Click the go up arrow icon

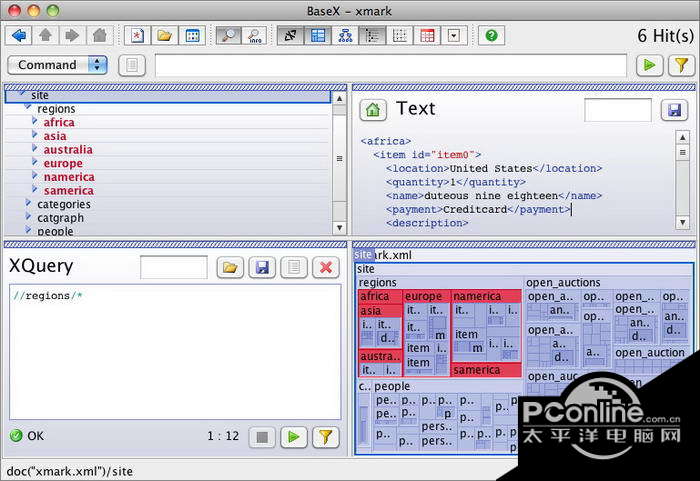46,35
